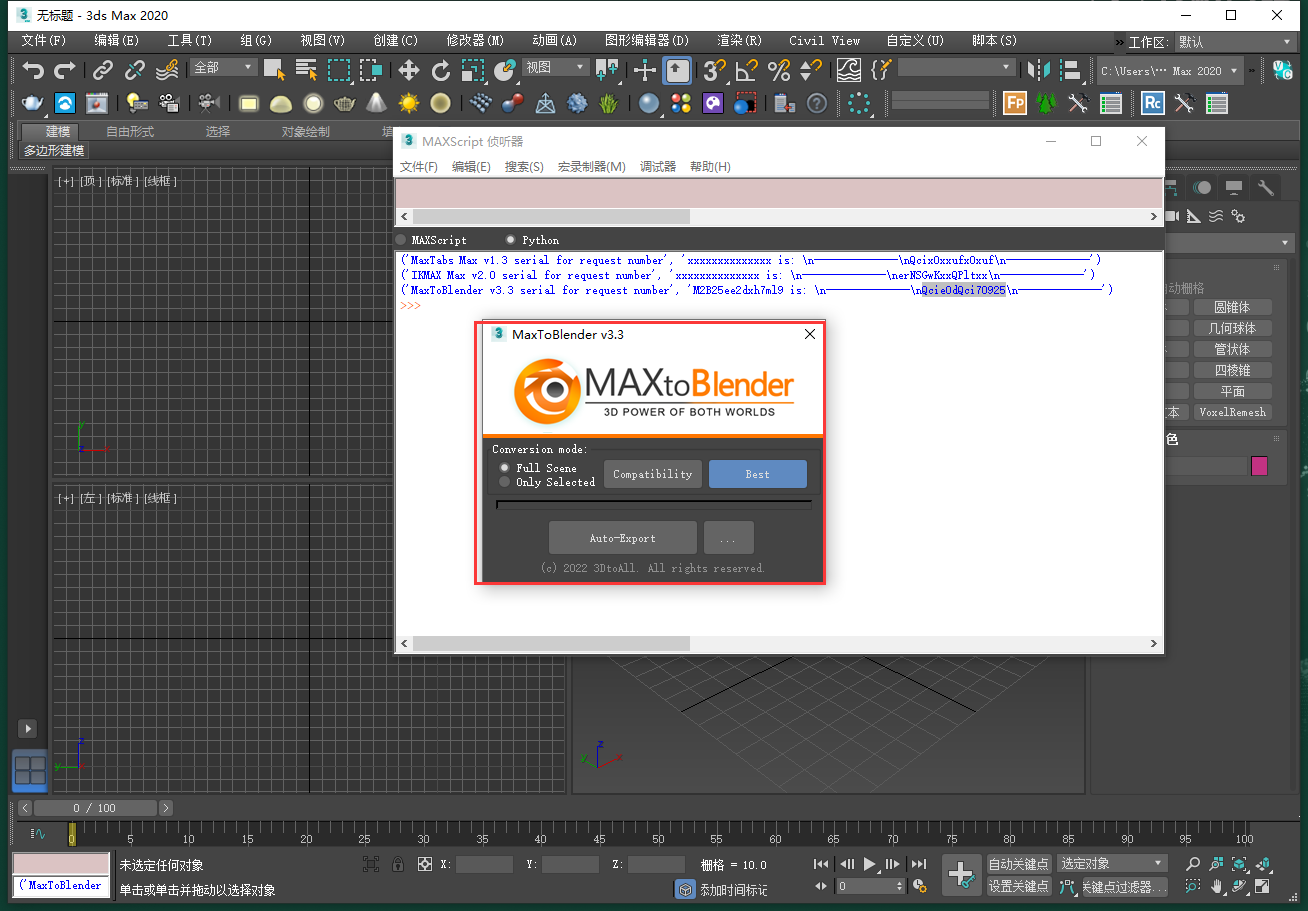This screenshot has width=1308, height=911.
Task: Toggle the Percent Snap icon
Action: tap(779, 70)
